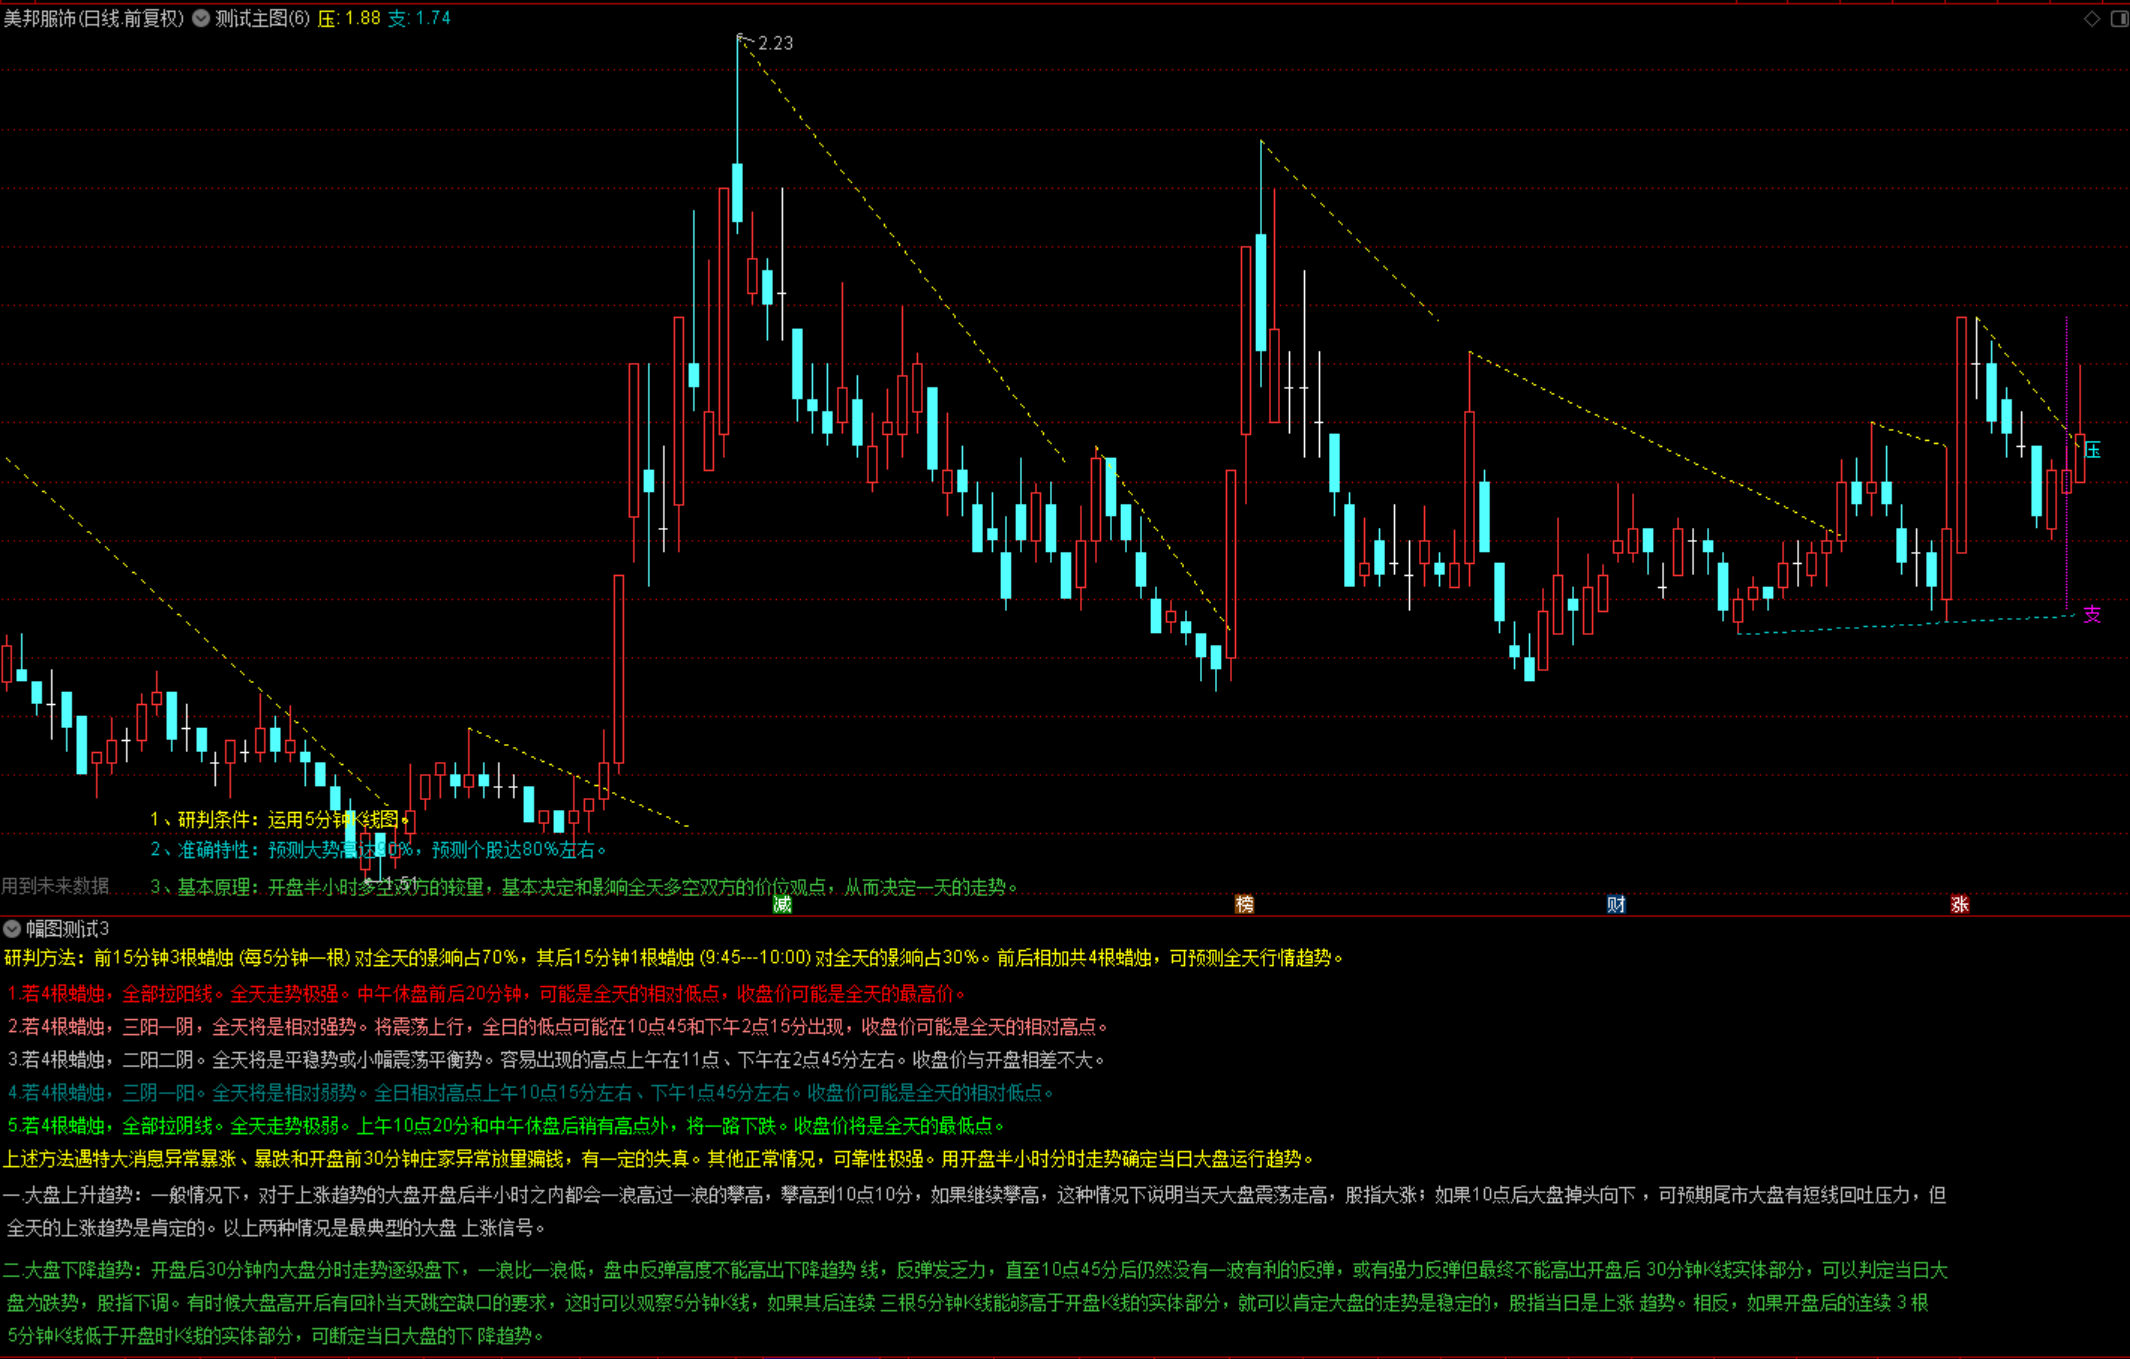Click the diamond icon at top right
This screenshot has height=1359, width=2130.
(x=2091, y=18)
